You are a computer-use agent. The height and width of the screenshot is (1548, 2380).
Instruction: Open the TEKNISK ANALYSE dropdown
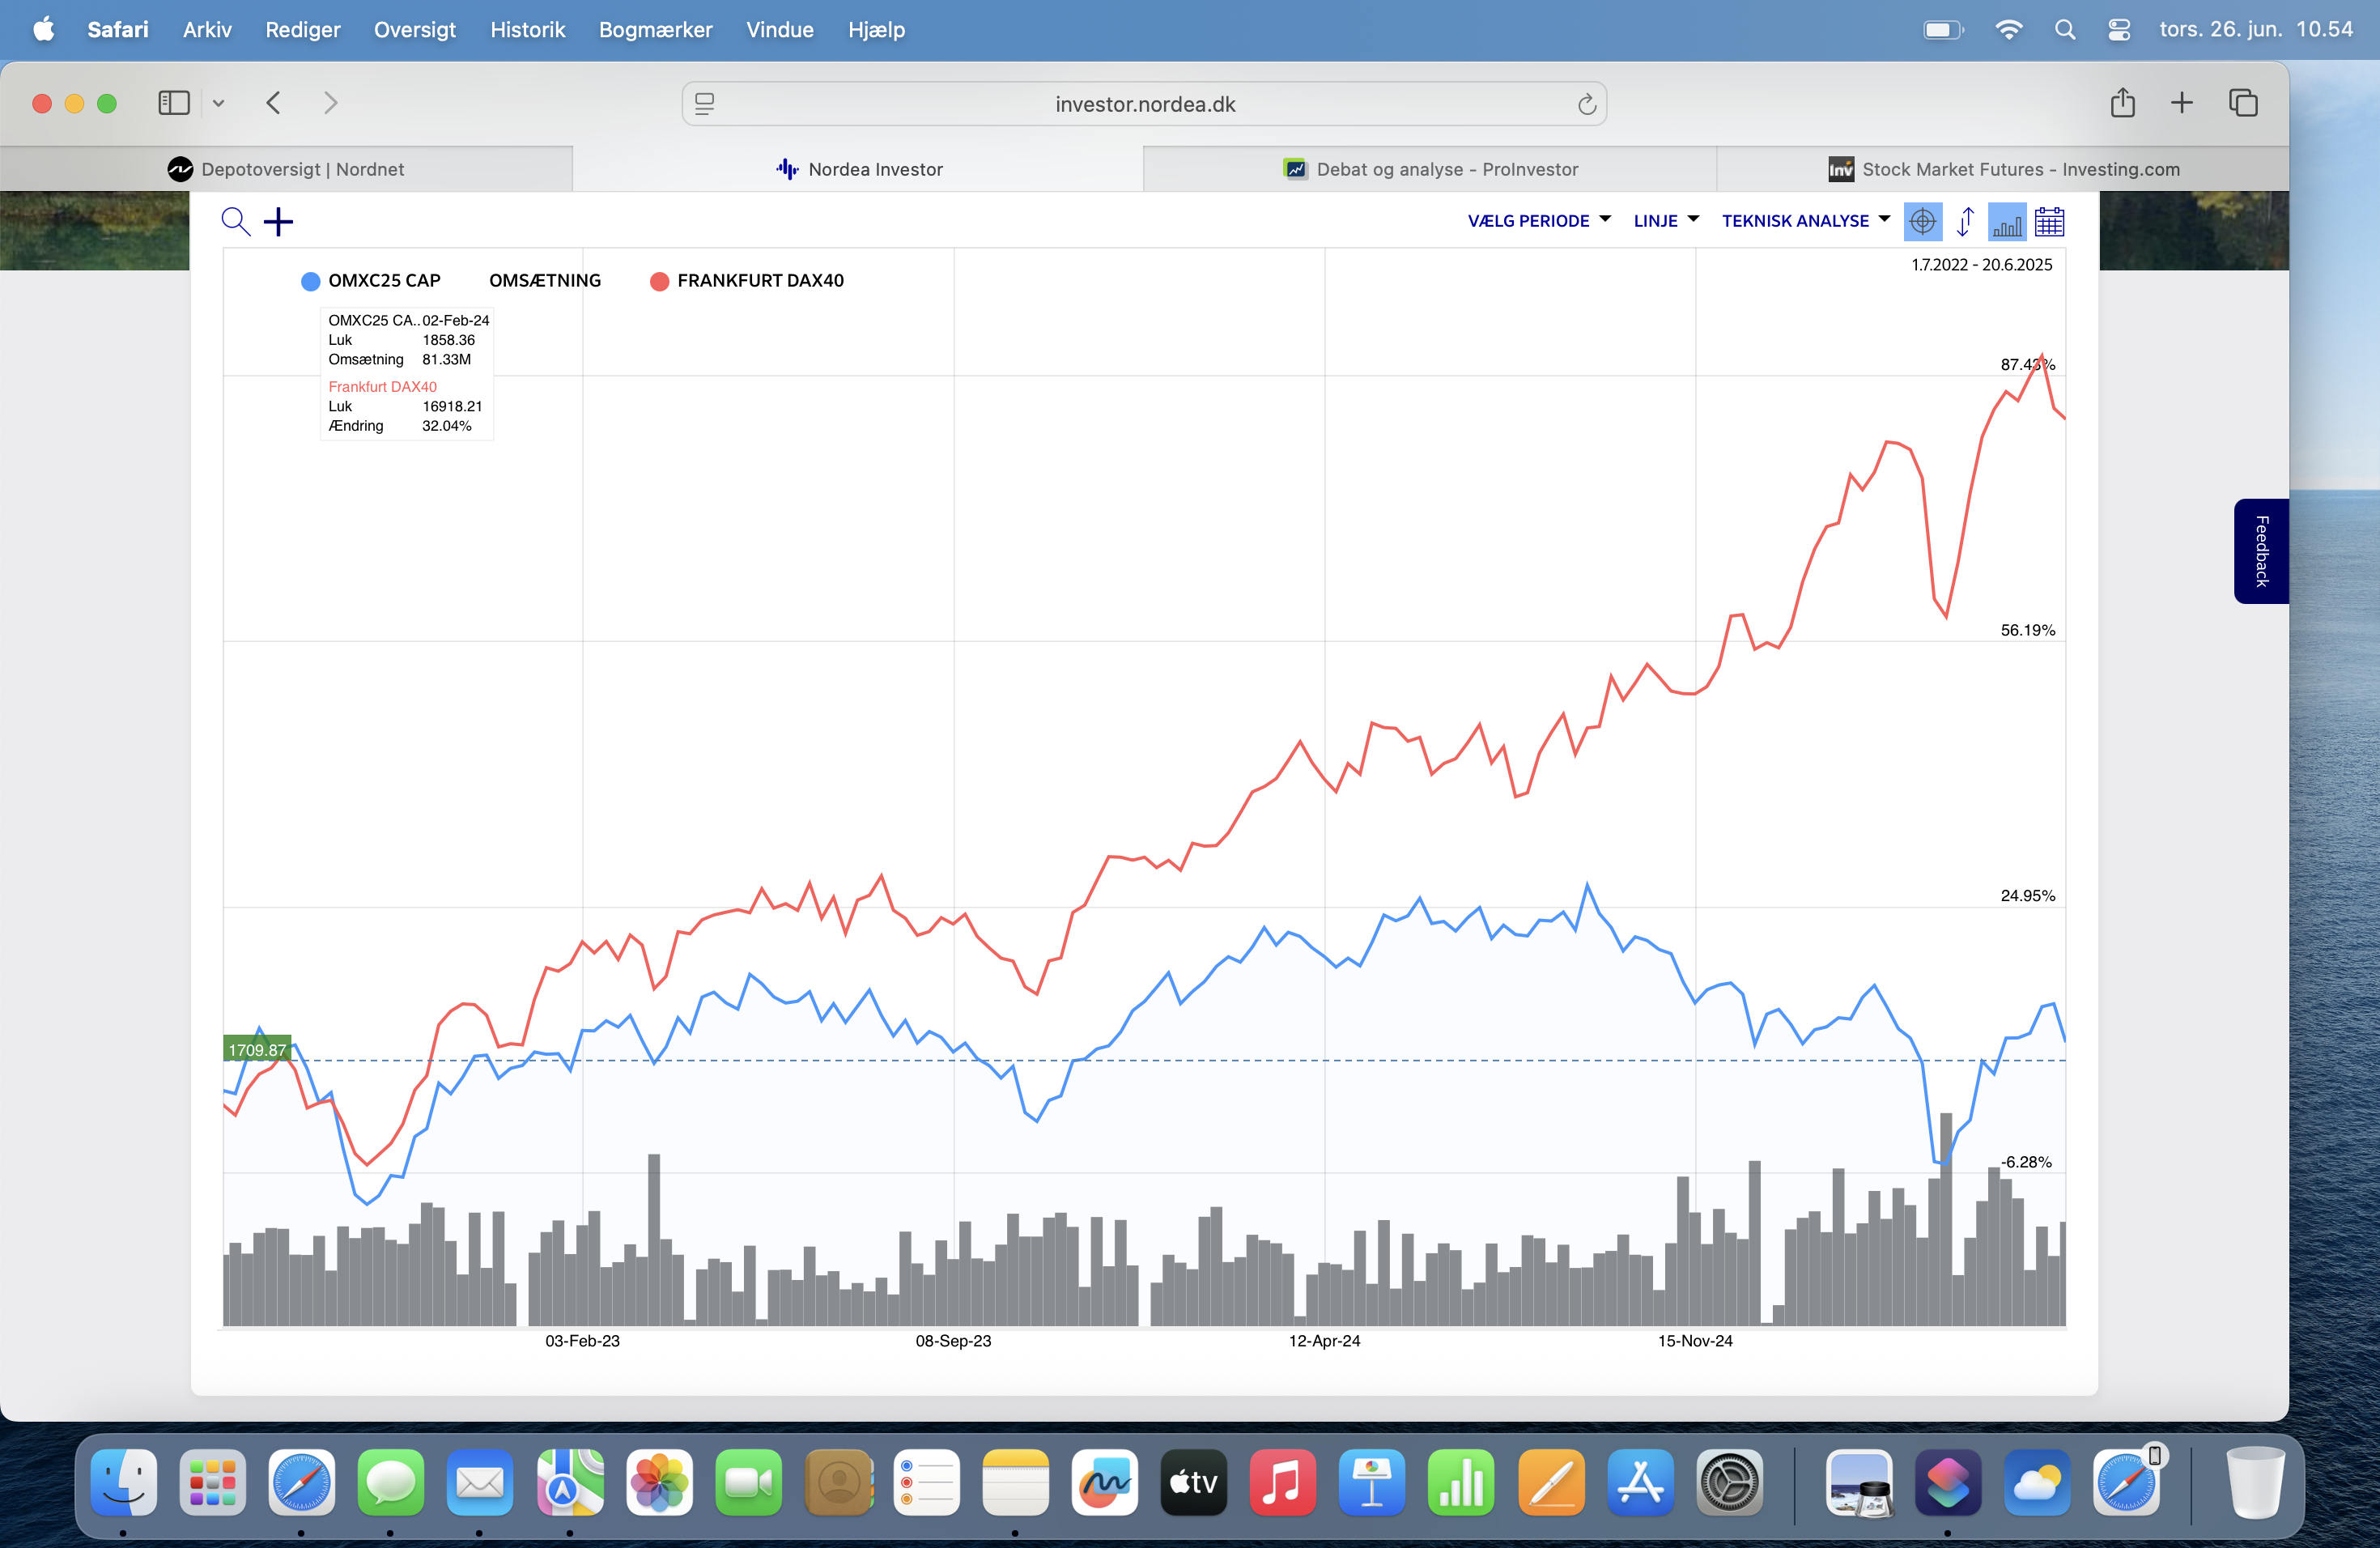point(1806,221)
